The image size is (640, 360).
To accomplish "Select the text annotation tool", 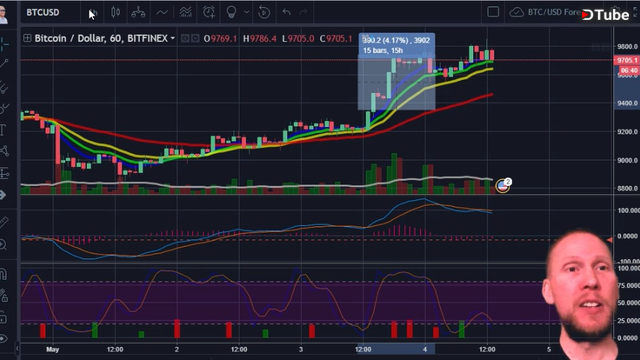I will tap(3, 130).
